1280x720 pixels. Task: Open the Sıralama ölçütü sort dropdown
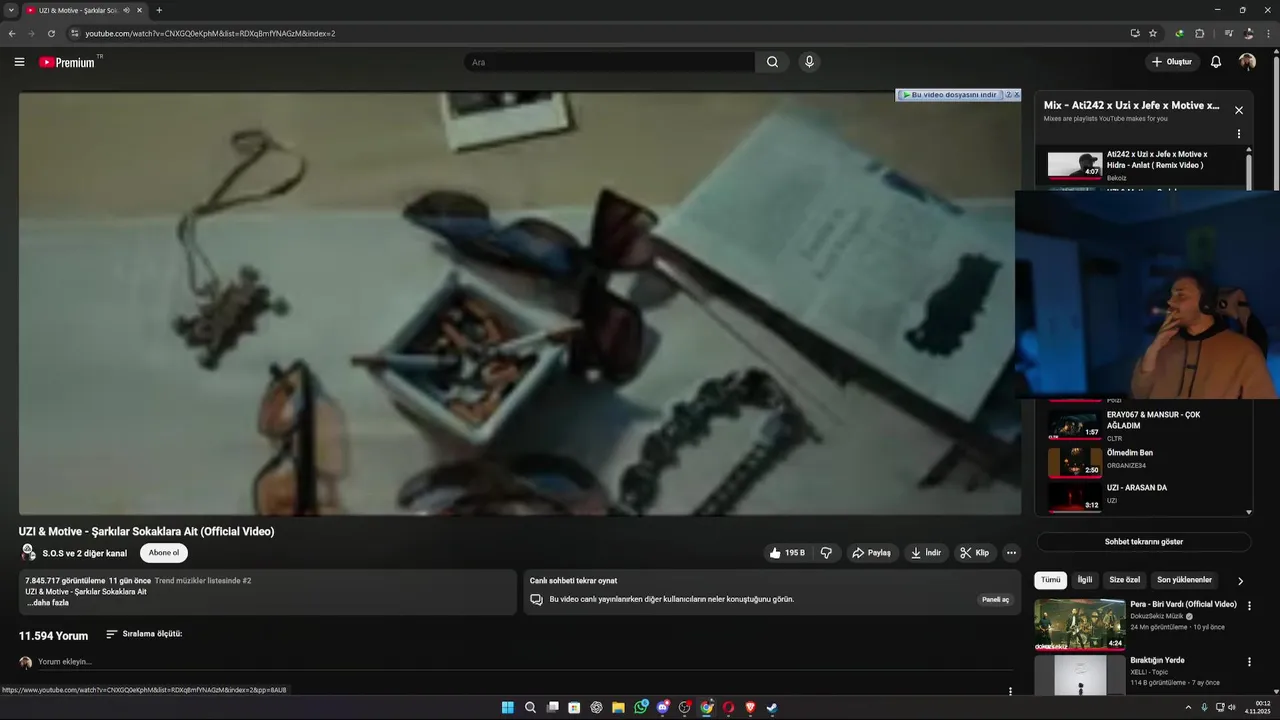click(144, 634)
